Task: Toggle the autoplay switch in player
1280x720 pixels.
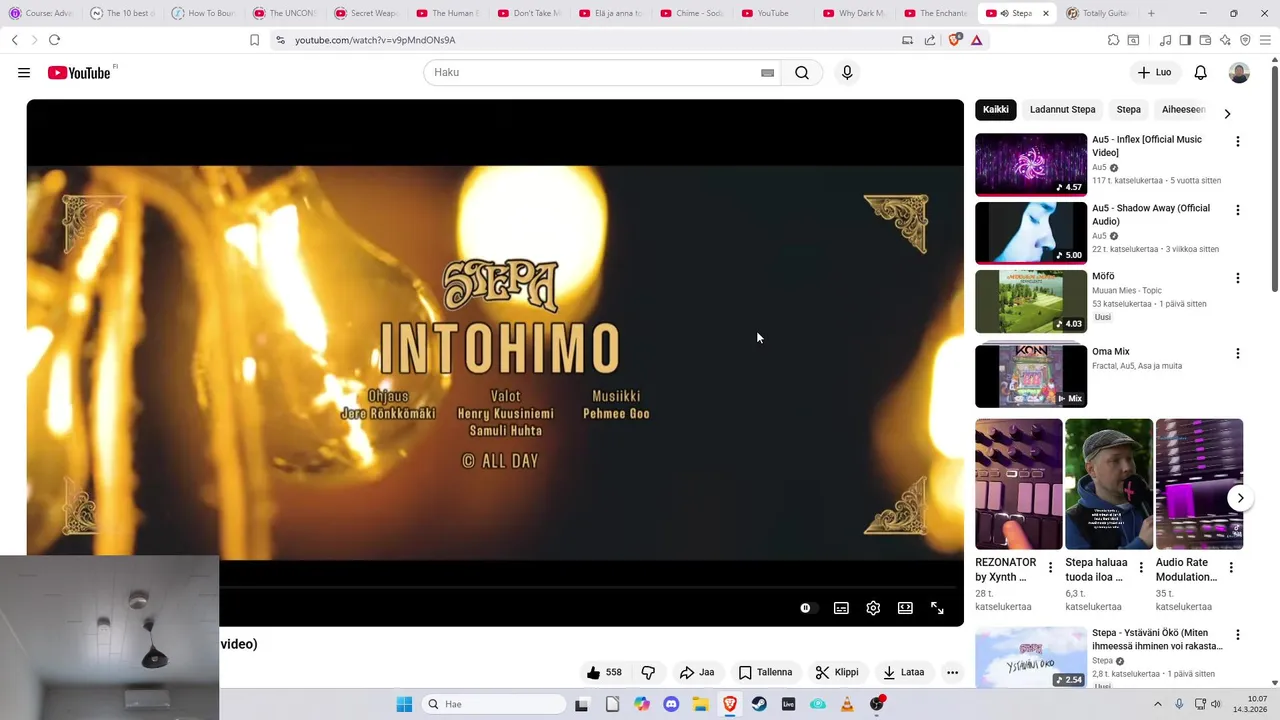Action: 808,608
